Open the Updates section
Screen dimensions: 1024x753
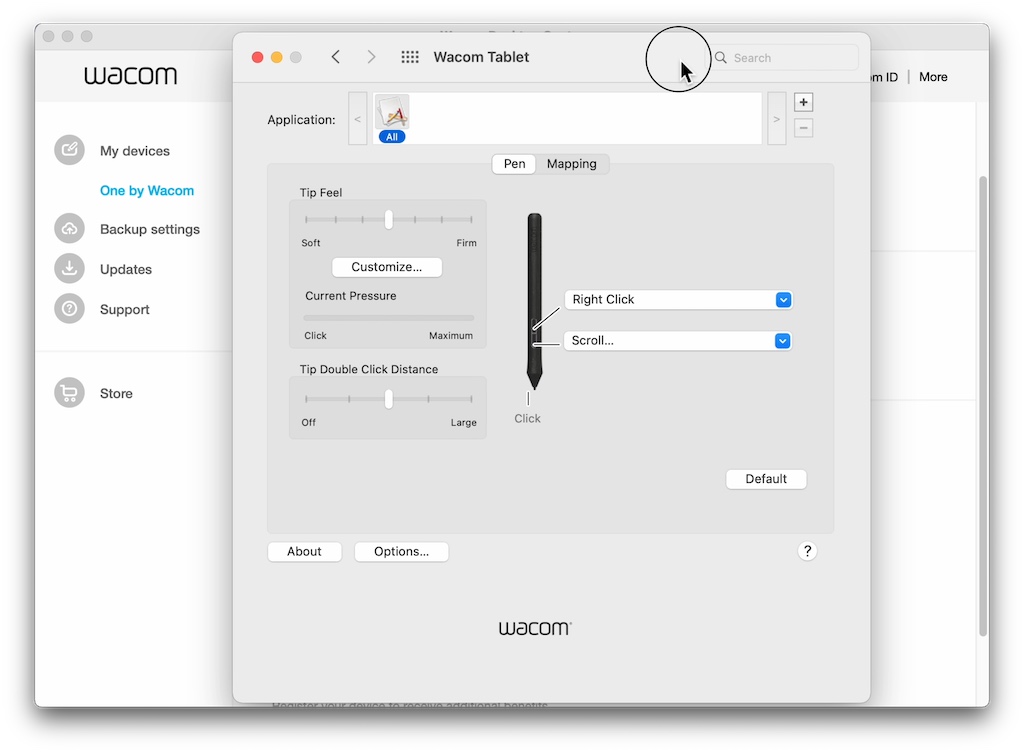tap(125, 269)
